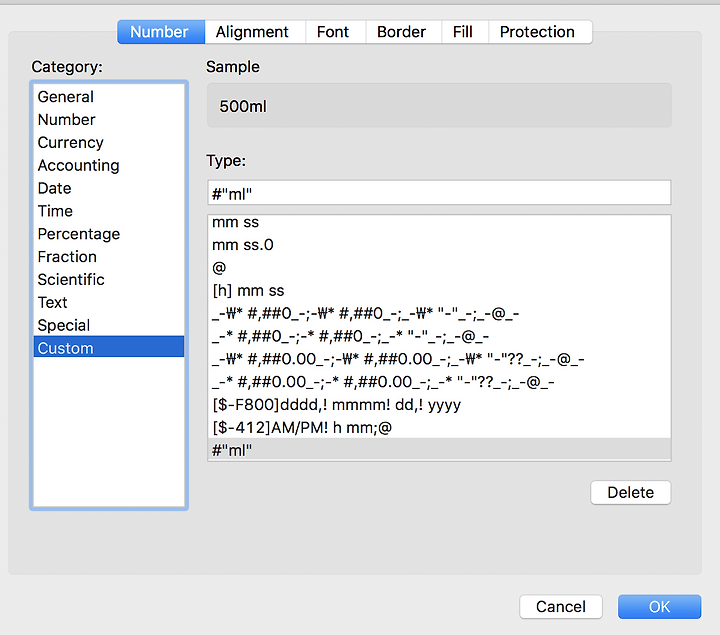Select the ₩ #,##0 accounting format
The image size is (720, 635).
439,314
